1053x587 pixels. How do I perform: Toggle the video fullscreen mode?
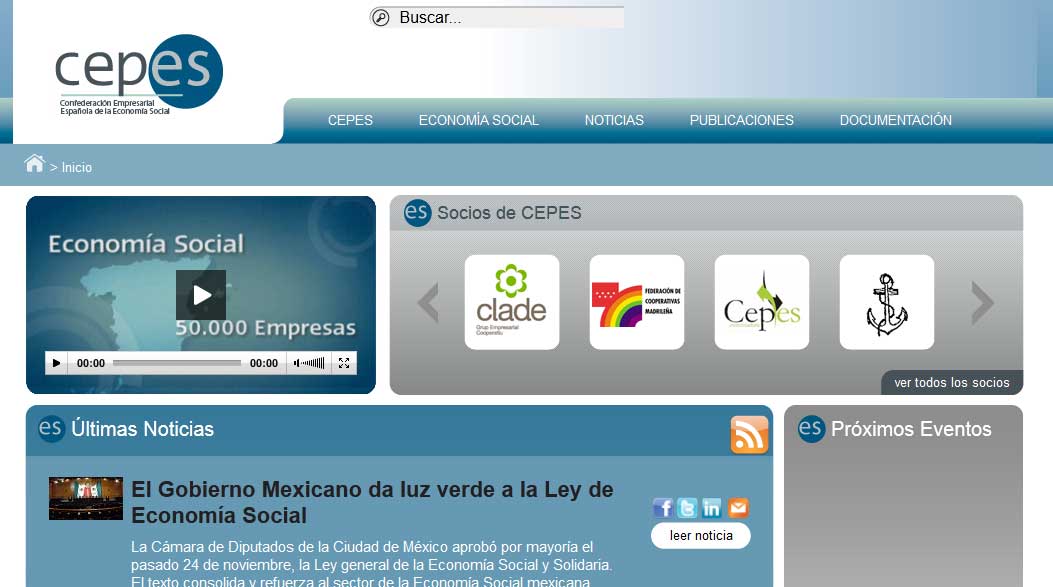pos(343,364)
